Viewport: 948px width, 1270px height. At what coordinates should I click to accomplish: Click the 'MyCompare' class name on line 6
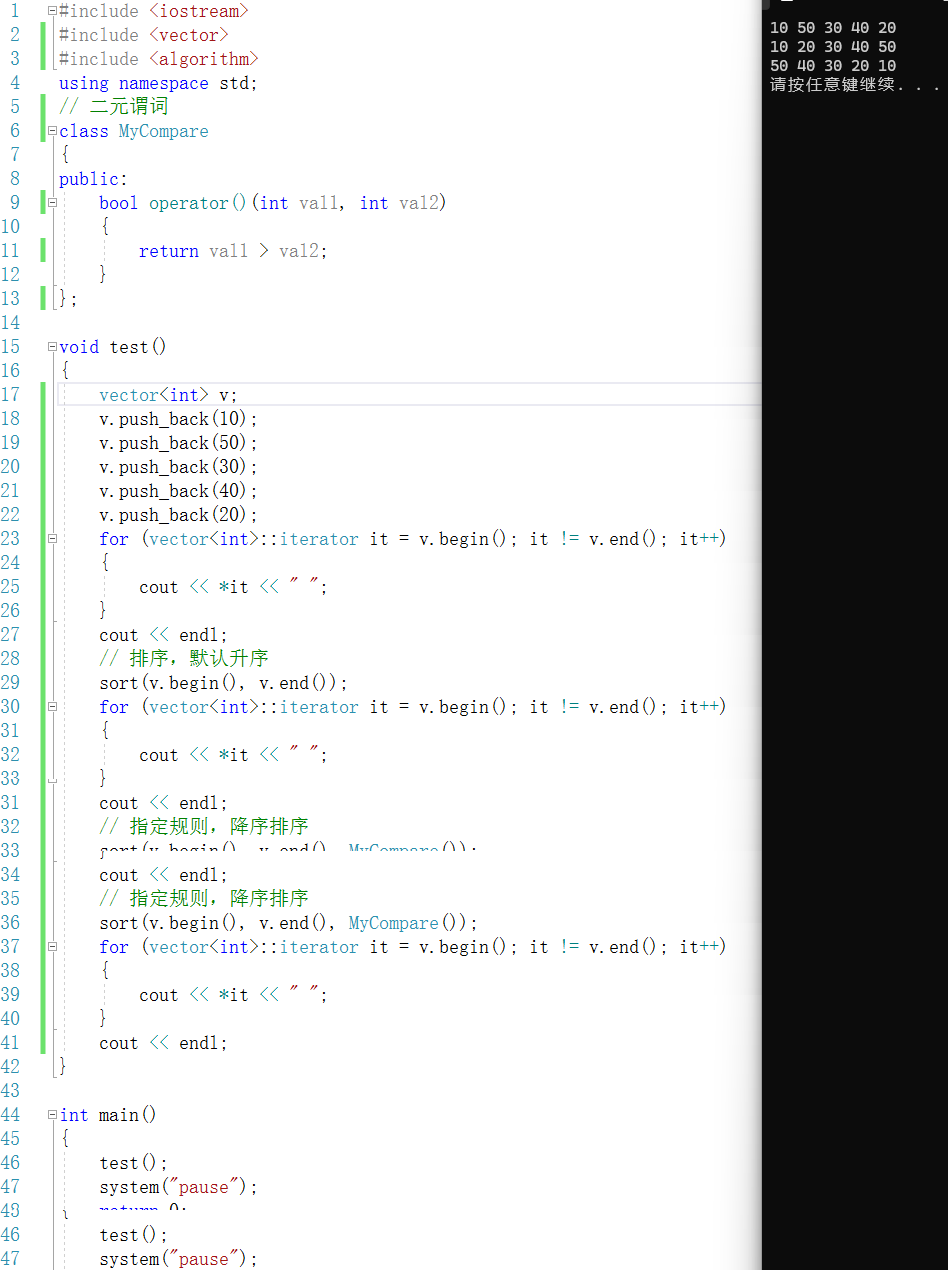click(163, 131)
